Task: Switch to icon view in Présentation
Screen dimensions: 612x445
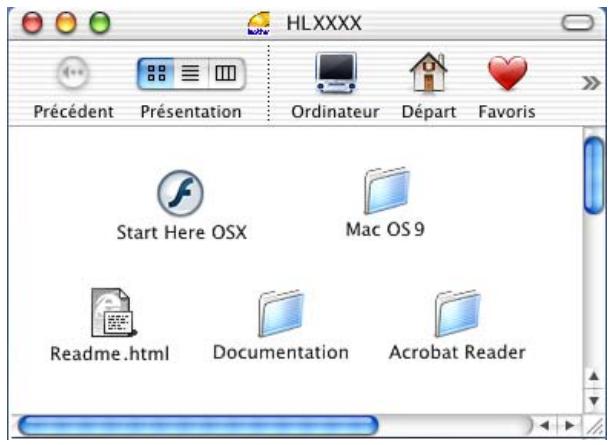Action: pos(157,73)
